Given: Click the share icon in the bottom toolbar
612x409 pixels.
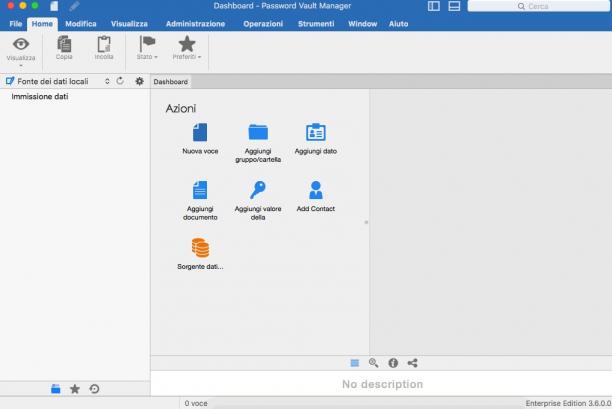Looking at the screenshot, I should click(412, 363).
